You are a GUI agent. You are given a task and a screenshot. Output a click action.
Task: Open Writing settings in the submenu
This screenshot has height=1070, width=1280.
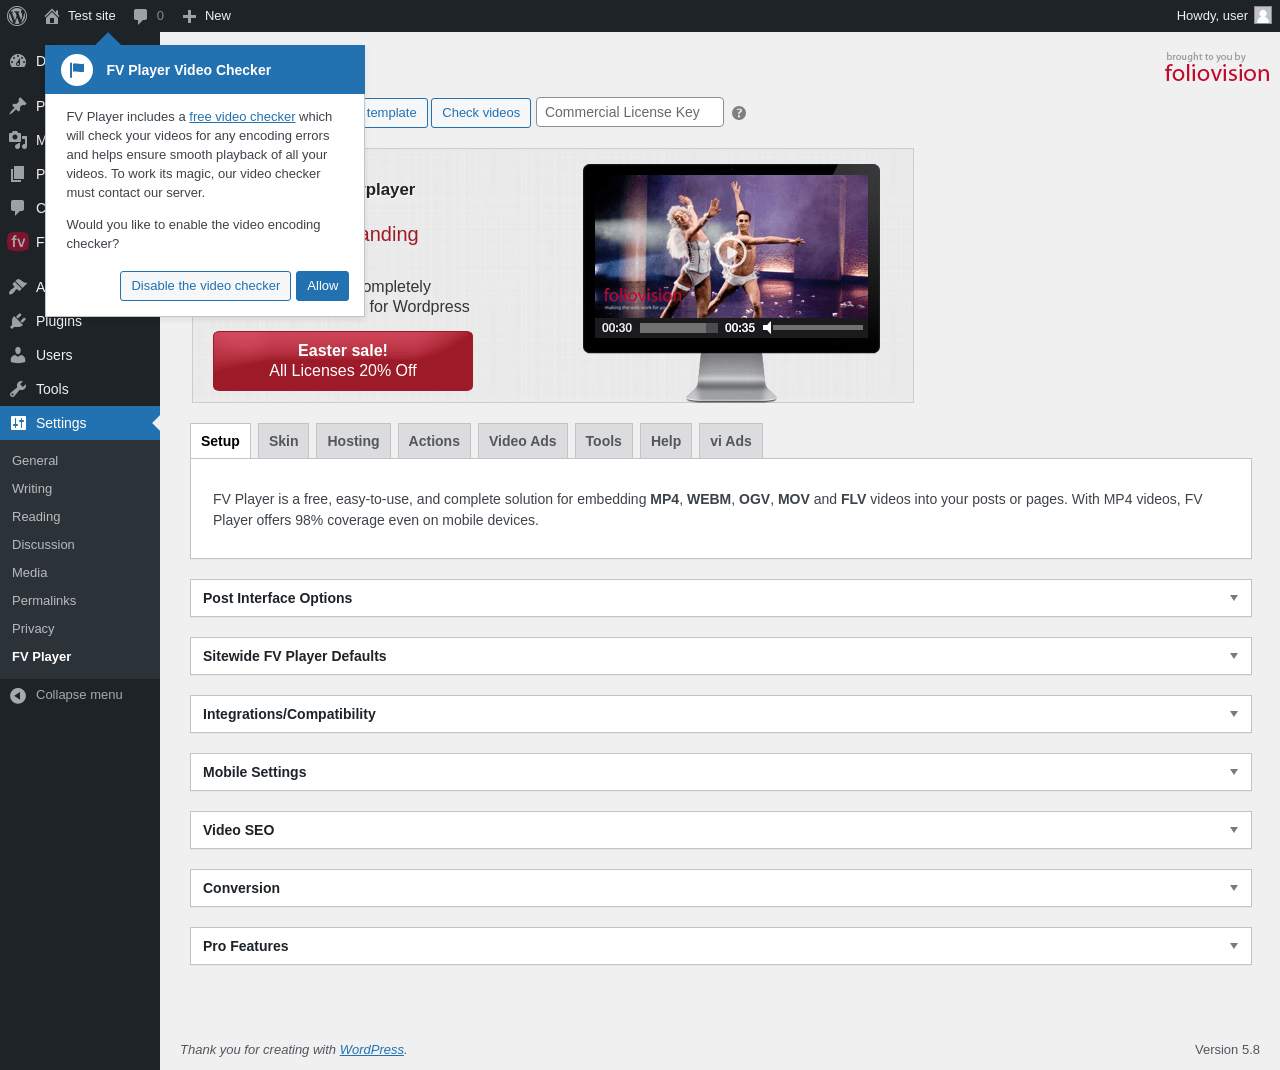(32, 489)
